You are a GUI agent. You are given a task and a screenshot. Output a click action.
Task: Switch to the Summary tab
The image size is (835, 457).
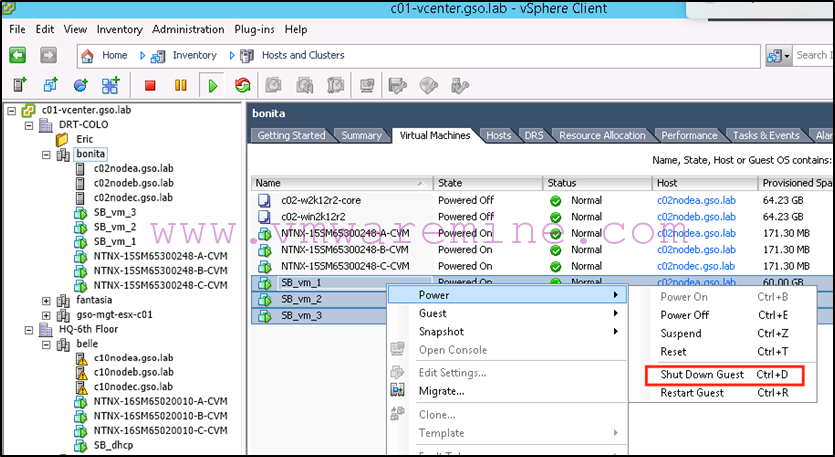tap(362, 135)
